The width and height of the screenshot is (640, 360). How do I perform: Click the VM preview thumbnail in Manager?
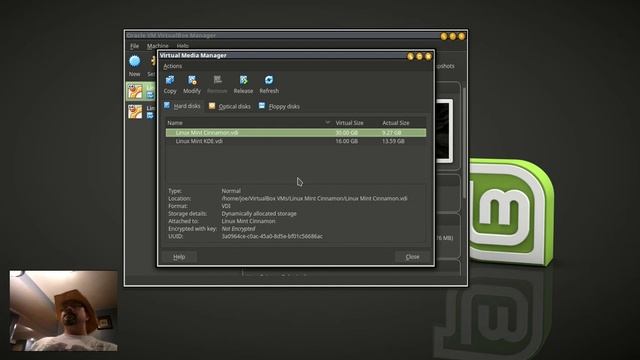tap(444, 131)
